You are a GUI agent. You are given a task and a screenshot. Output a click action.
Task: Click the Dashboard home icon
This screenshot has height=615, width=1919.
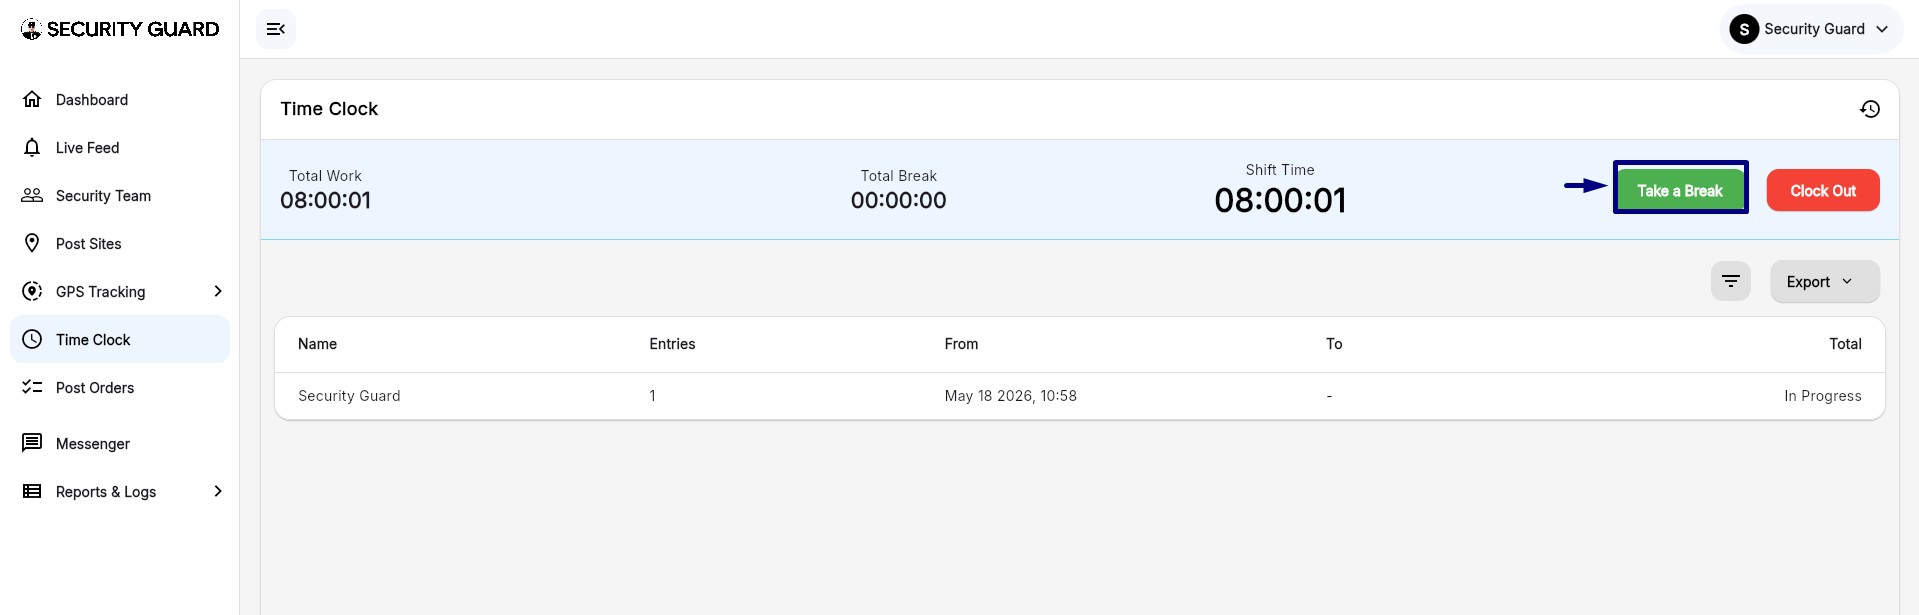[x=32, y=99]
